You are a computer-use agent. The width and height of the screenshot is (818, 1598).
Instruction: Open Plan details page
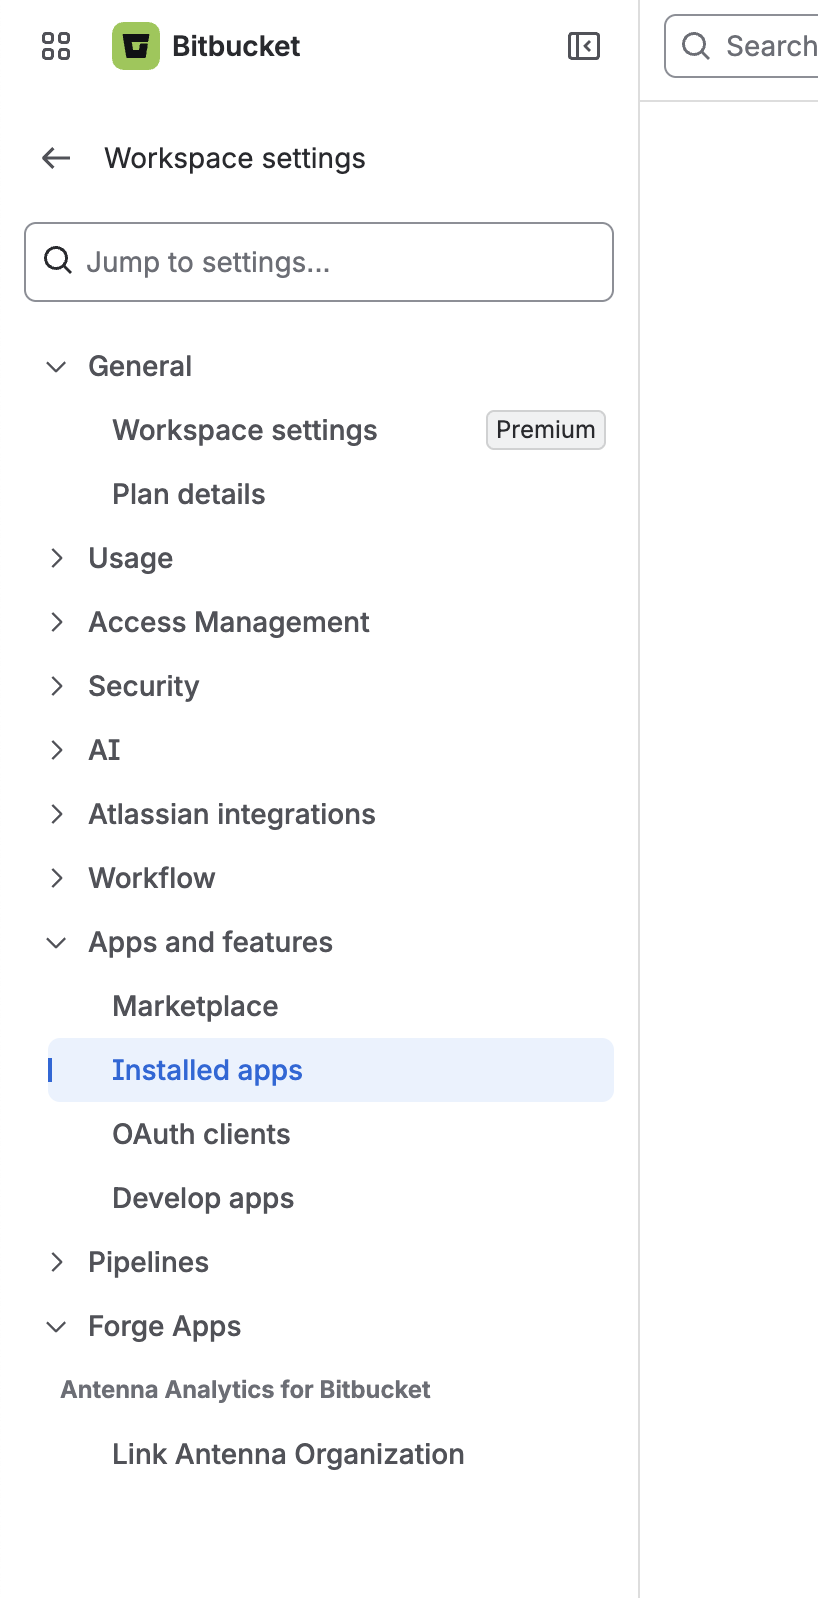pos(189,494)
